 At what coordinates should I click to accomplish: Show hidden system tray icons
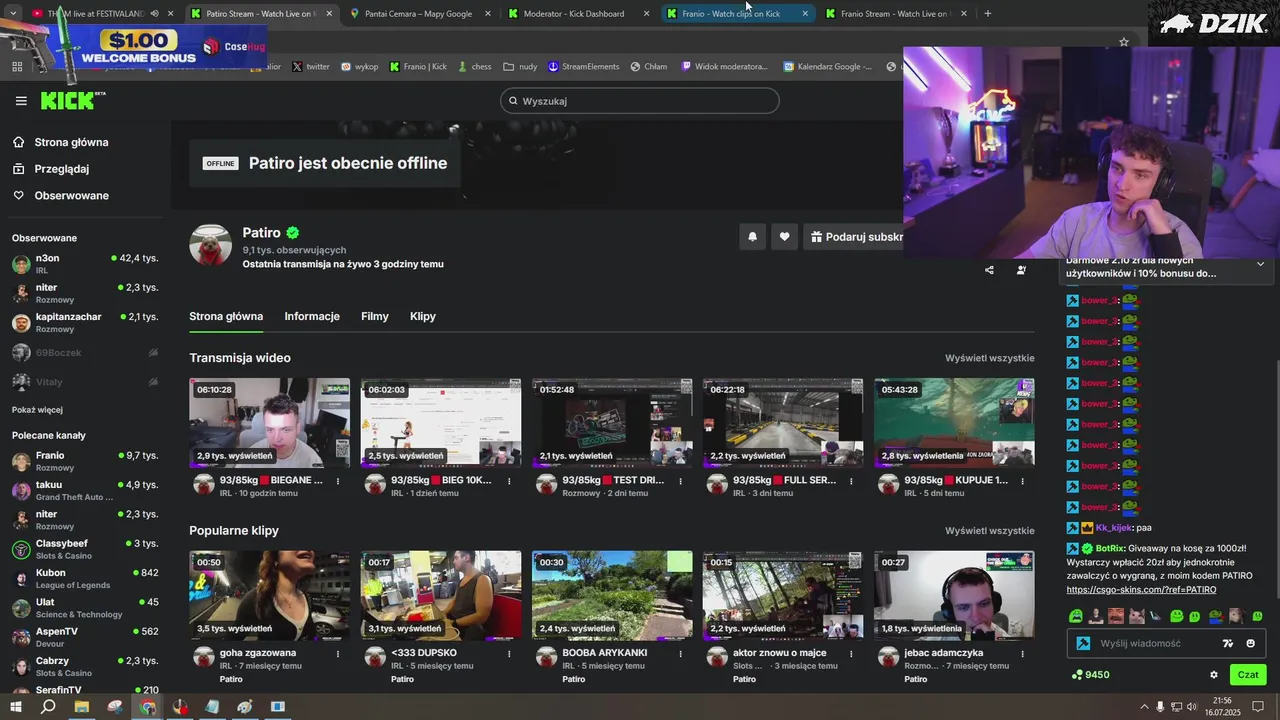click(1144, 707)
